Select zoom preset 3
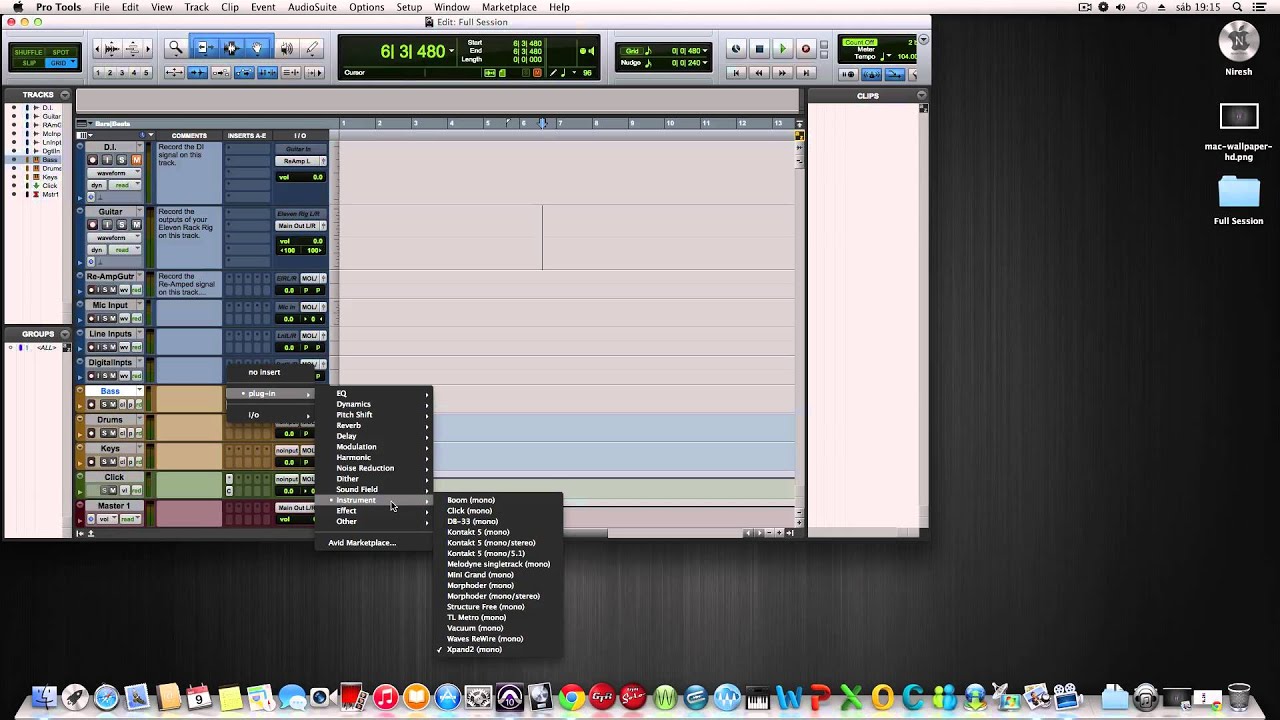 (x=123, y=73)
